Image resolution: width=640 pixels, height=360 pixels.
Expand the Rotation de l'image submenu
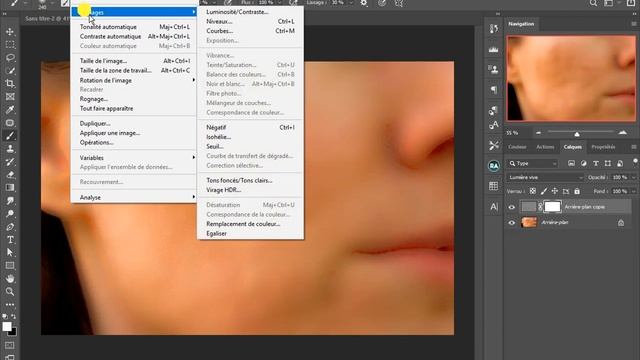[133, 80]
